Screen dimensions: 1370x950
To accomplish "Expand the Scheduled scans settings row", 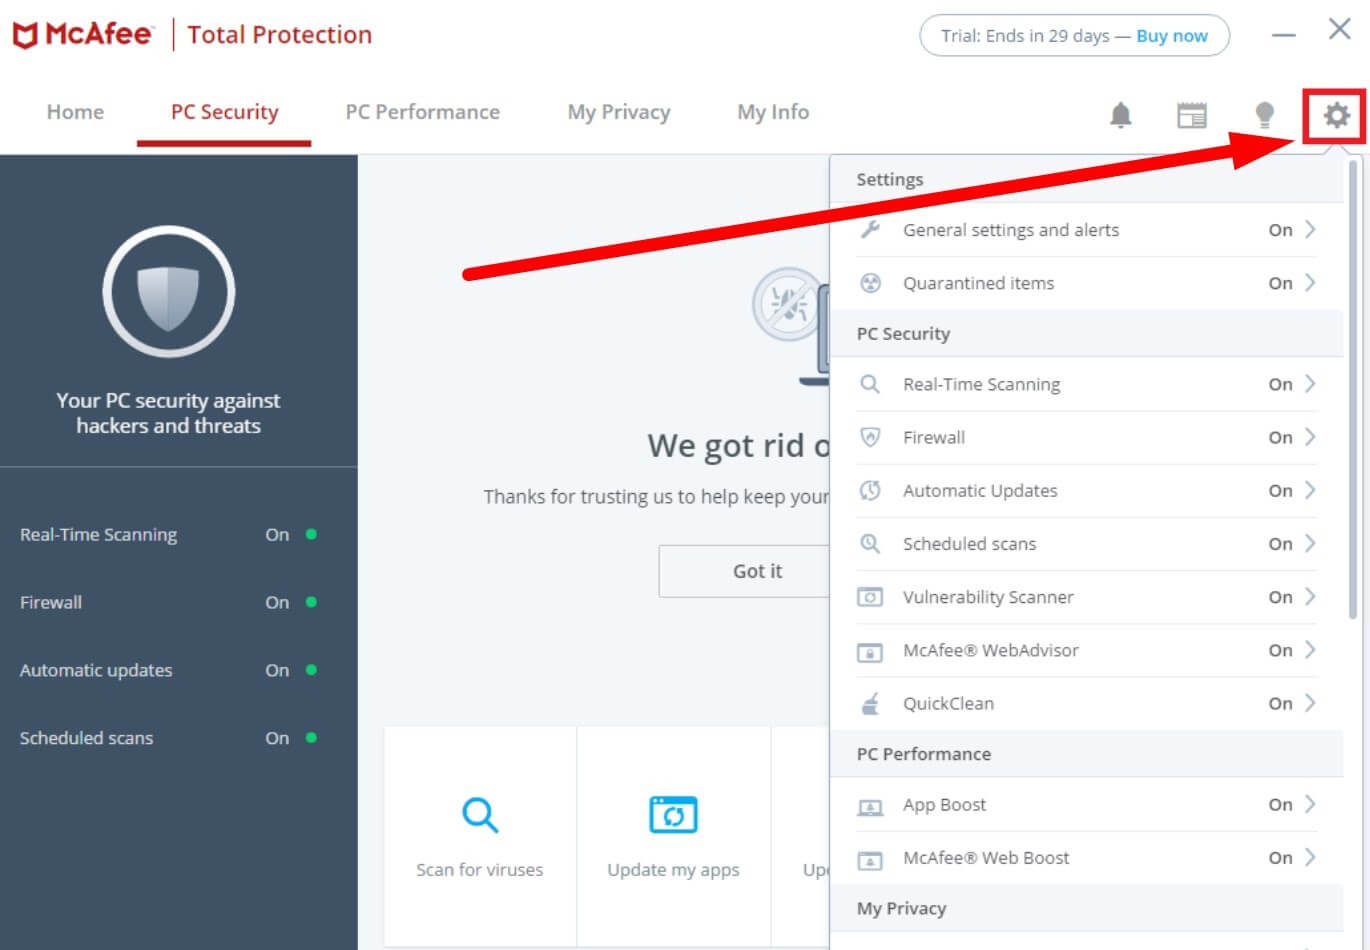I will [x=1312, y=543].
